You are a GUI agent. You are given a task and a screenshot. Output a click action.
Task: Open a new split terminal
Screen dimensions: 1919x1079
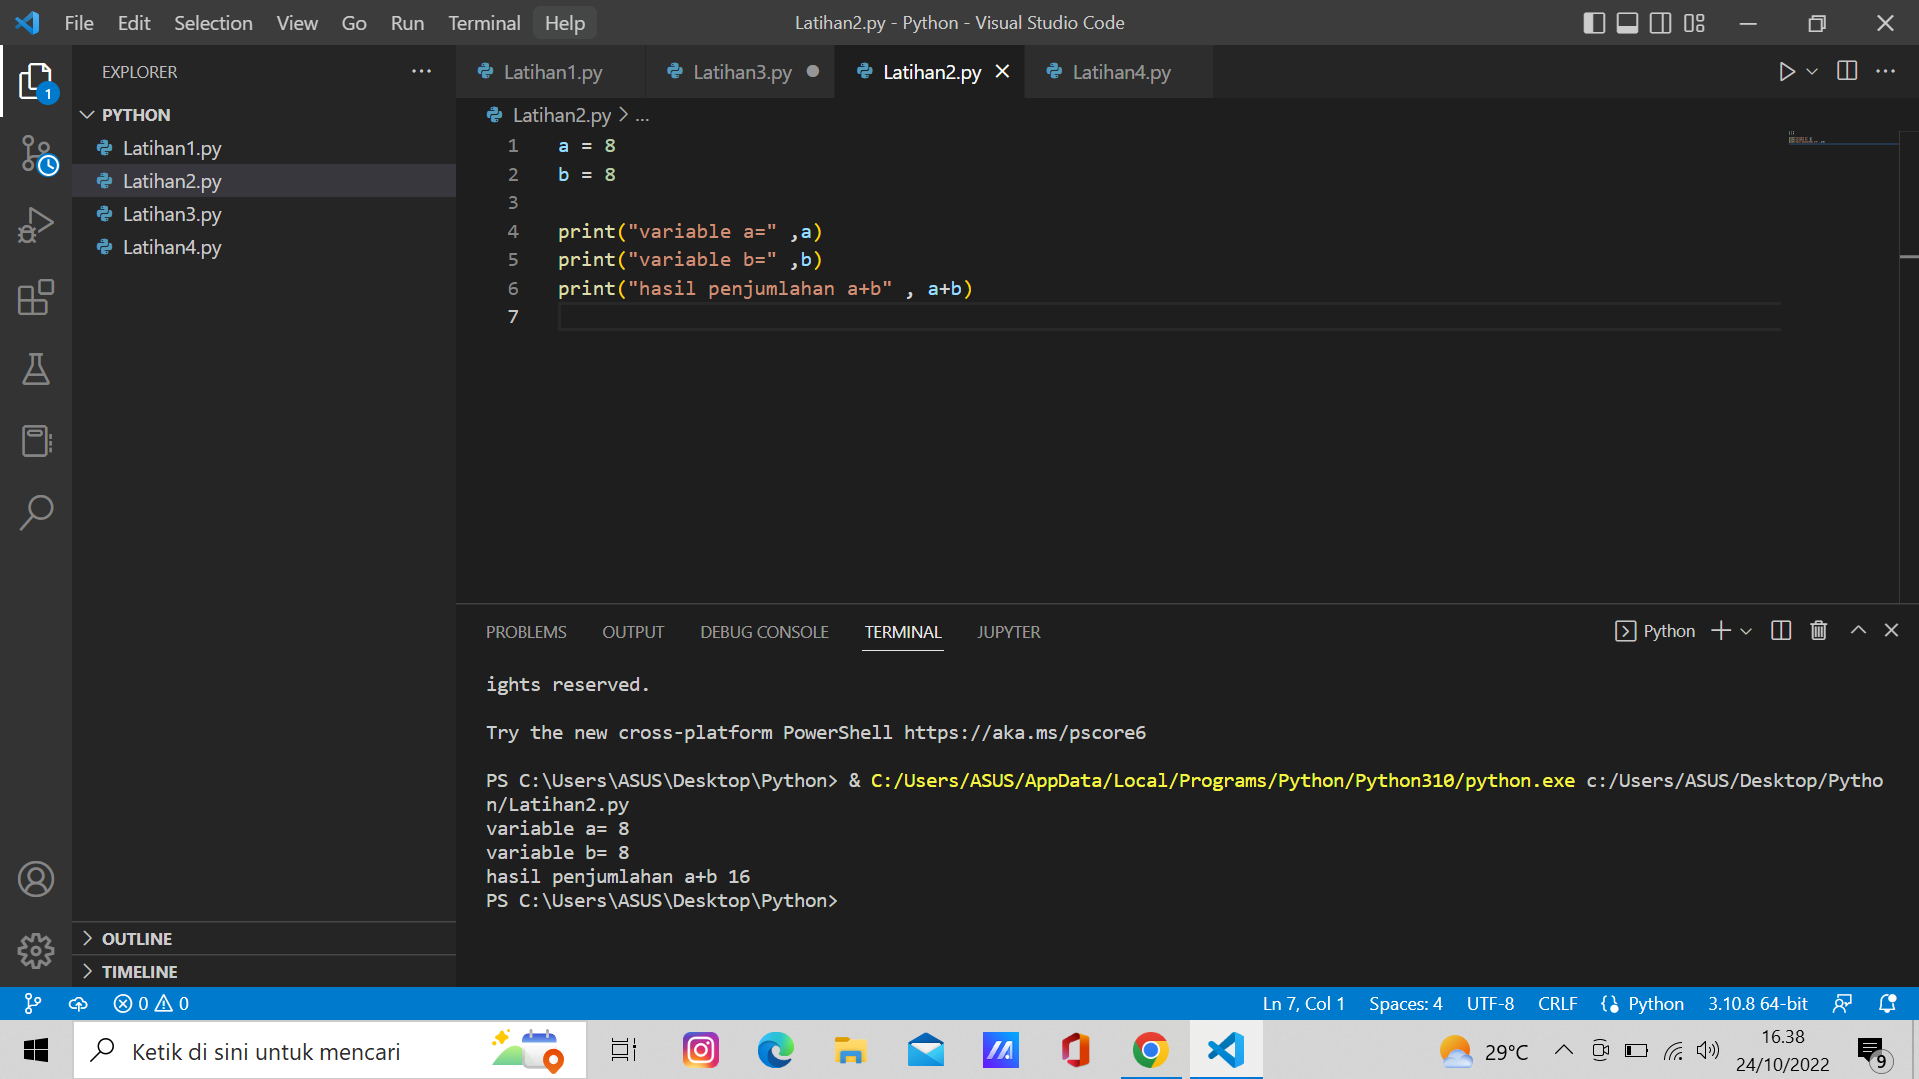(x=1780, y=630)
